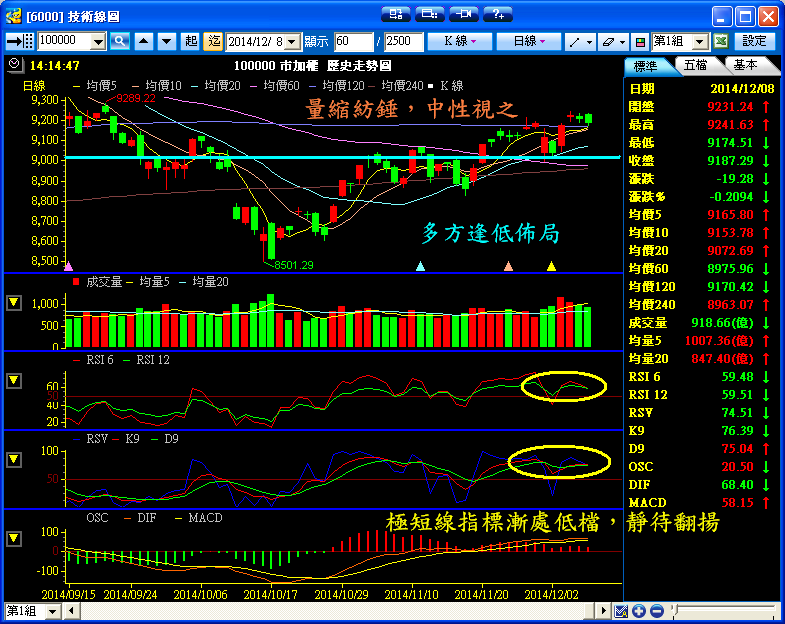Switch to the 五檔 tab

(696, 65)
